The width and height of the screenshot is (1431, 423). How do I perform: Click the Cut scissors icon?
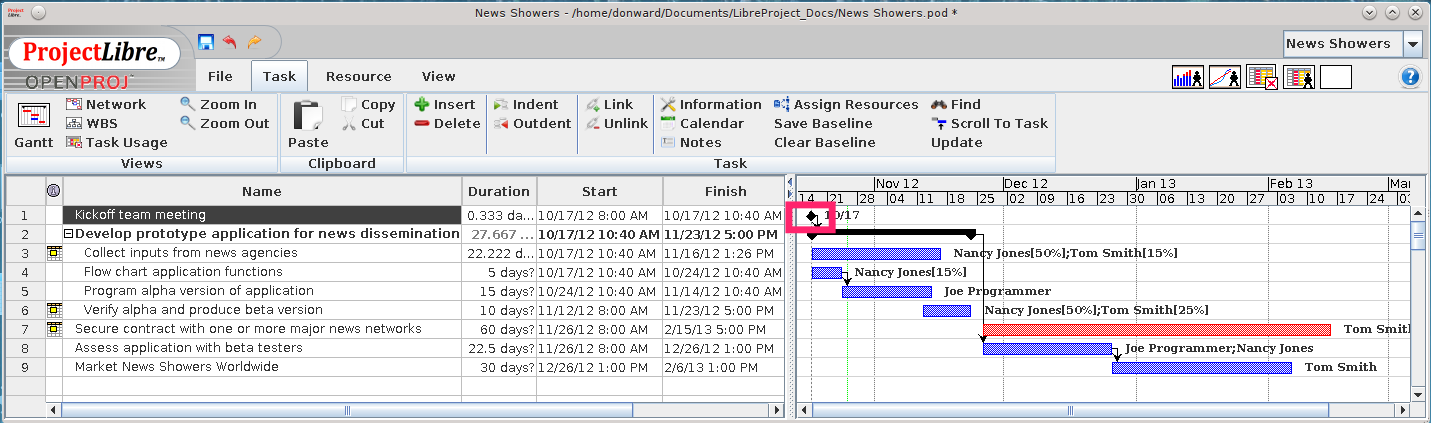point(349,123)
